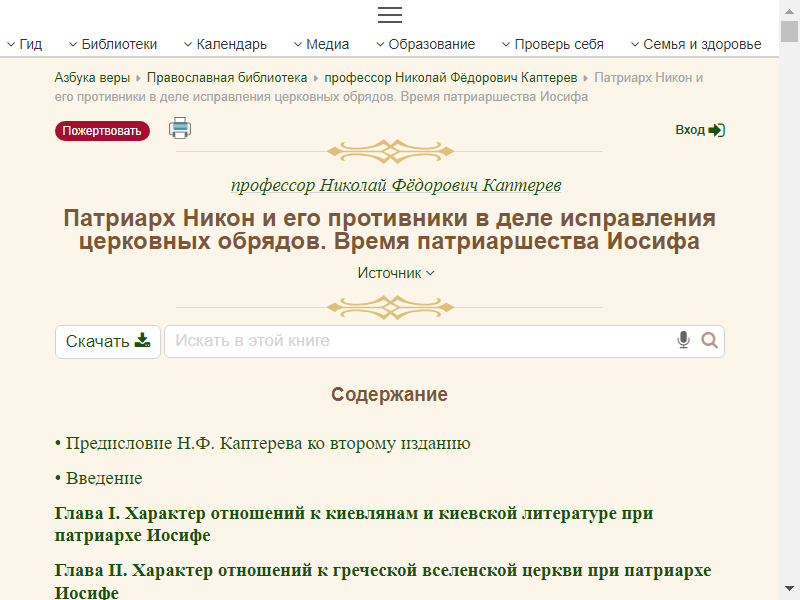Screen dimensions: 800x600
Task: Open Глава I about киевлянам chapter
Action: pyautogui.click(x=354, y=524)
